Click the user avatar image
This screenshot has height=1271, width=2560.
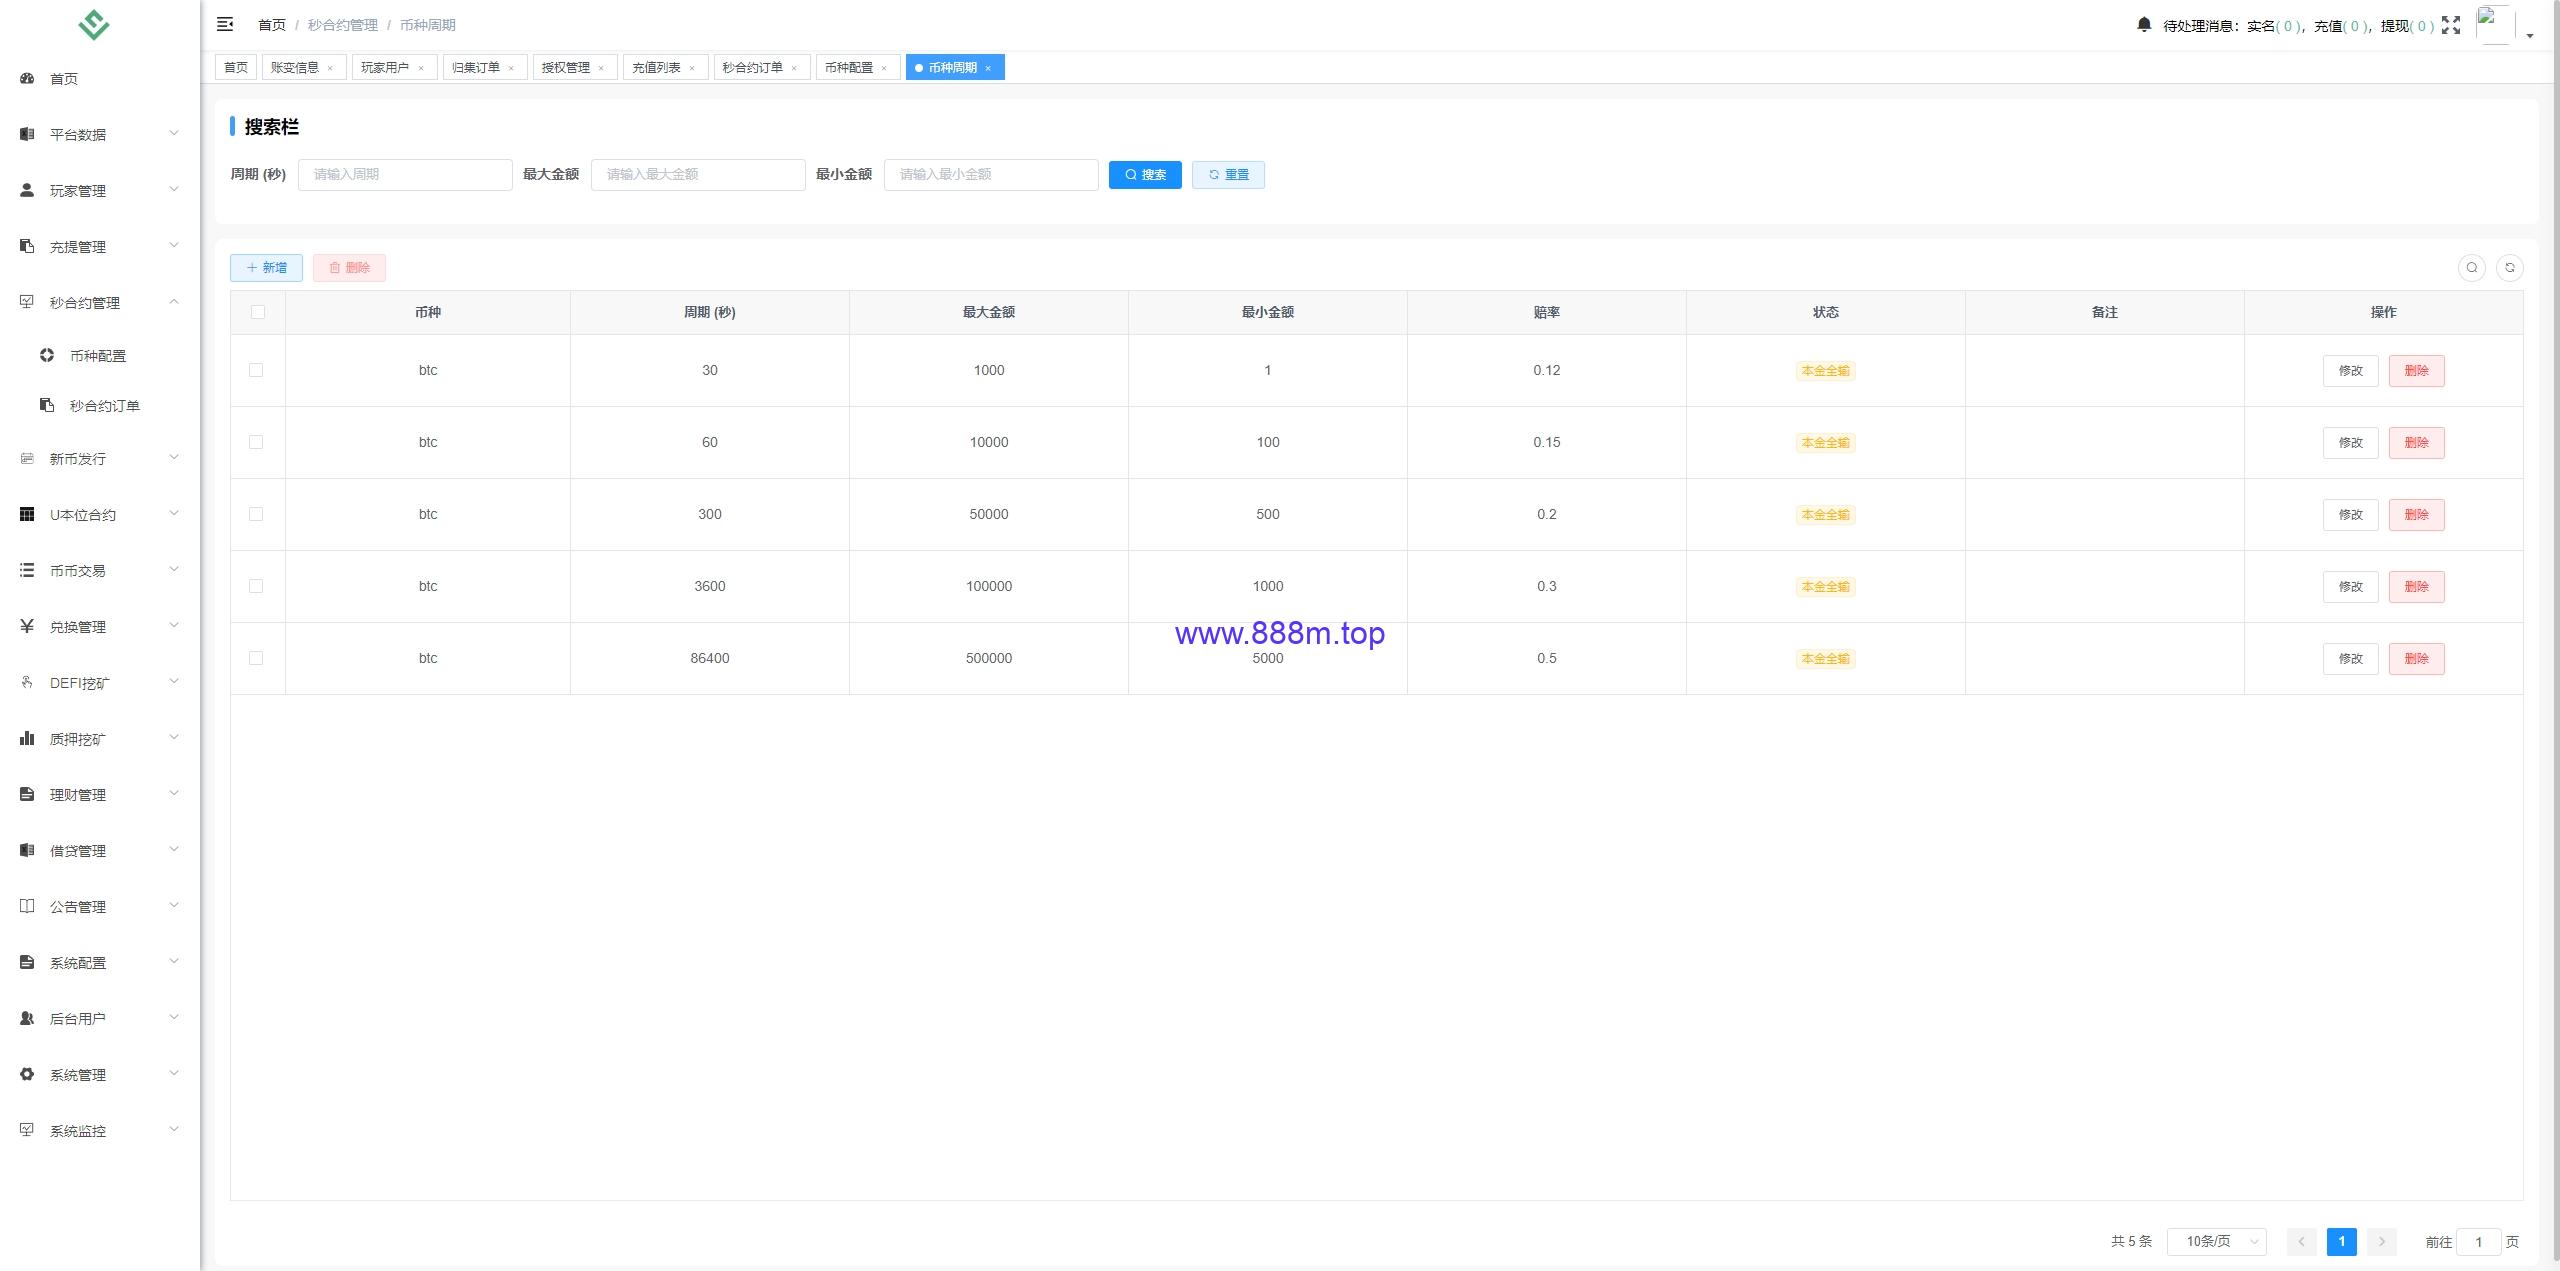tap(2495, 25)
